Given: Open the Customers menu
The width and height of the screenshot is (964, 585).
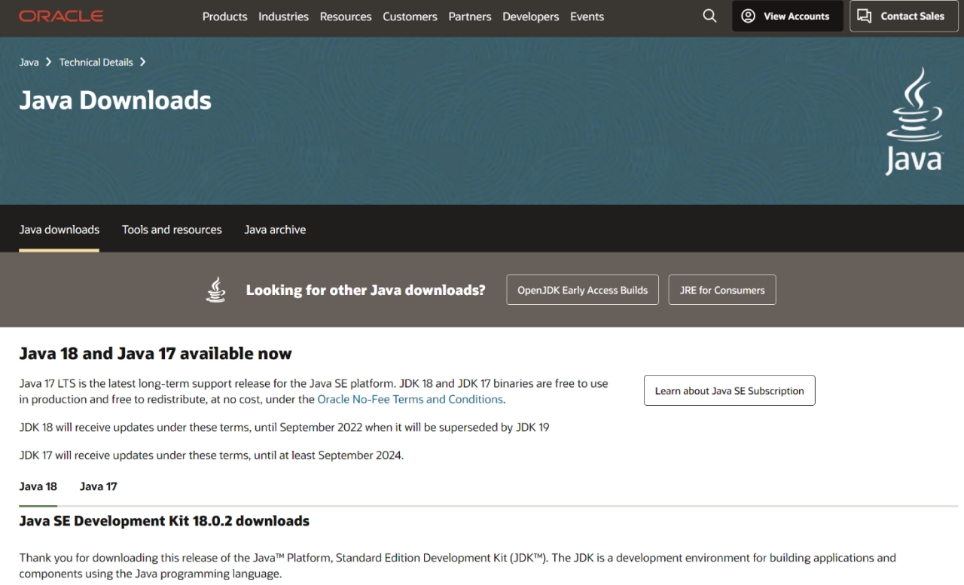Looking at the screenshot, I should [x=410, y=16].
